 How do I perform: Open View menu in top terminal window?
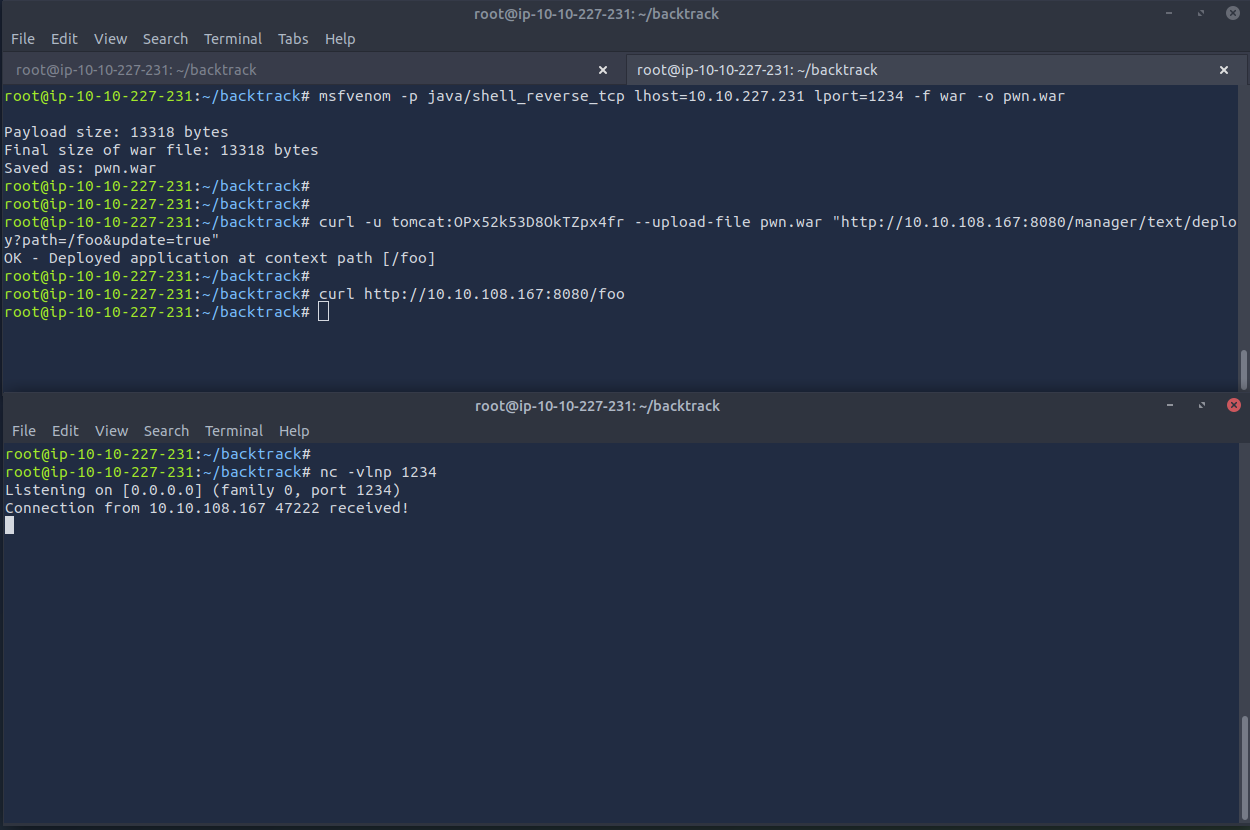click(110, 39)
